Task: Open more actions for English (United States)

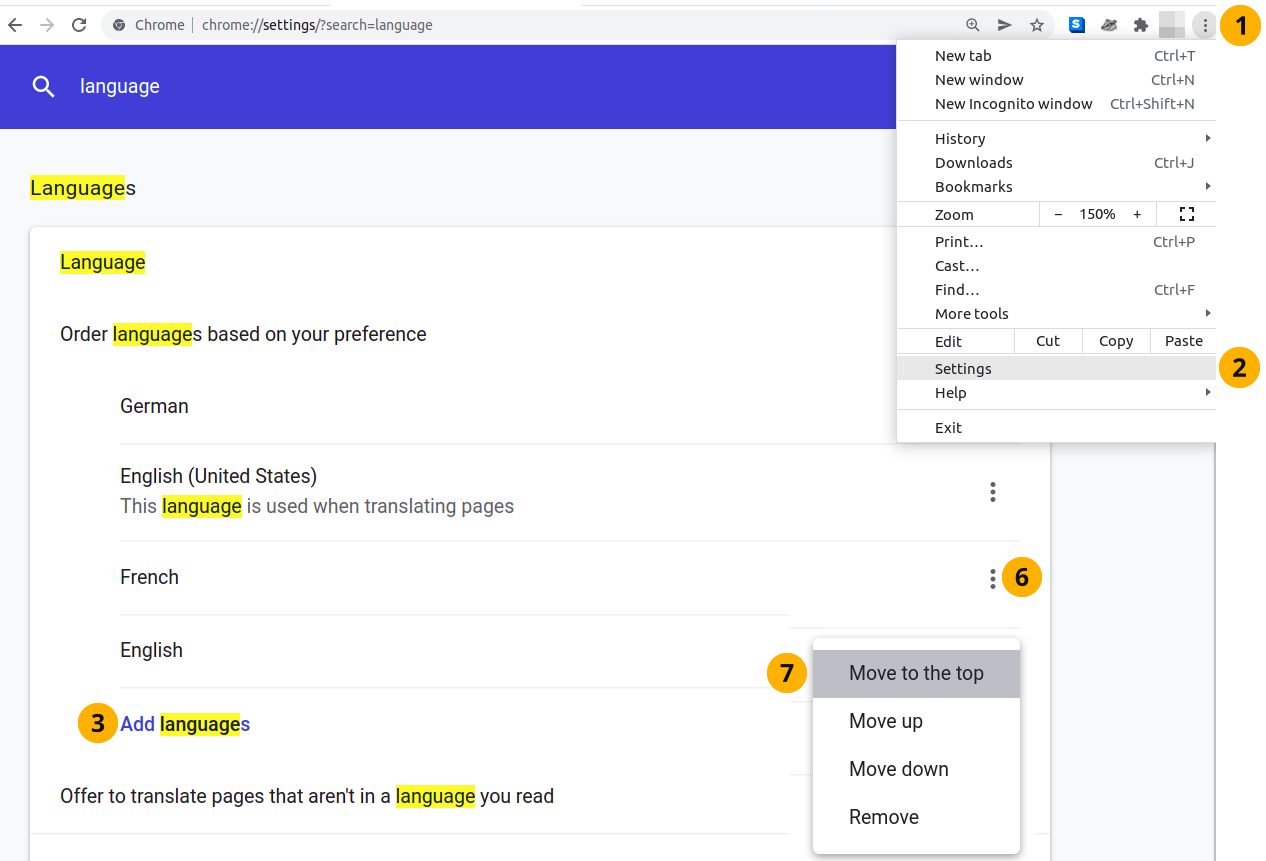Action: coord(992,491)
